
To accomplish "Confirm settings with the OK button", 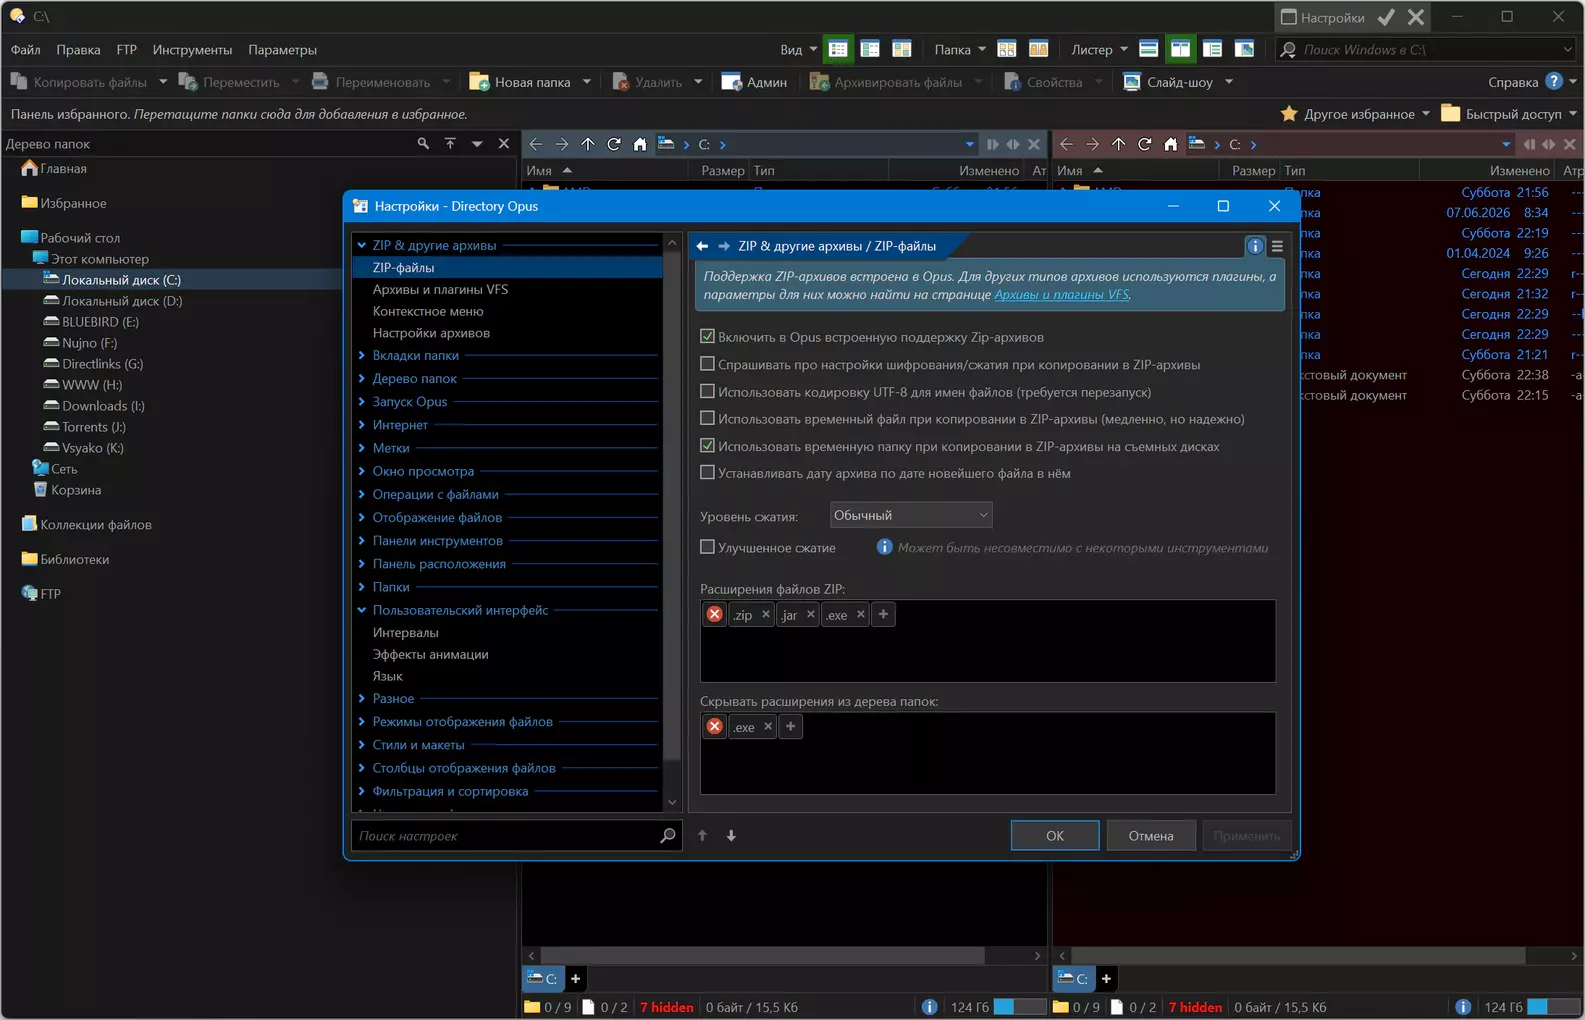I will click(1055, 836).
